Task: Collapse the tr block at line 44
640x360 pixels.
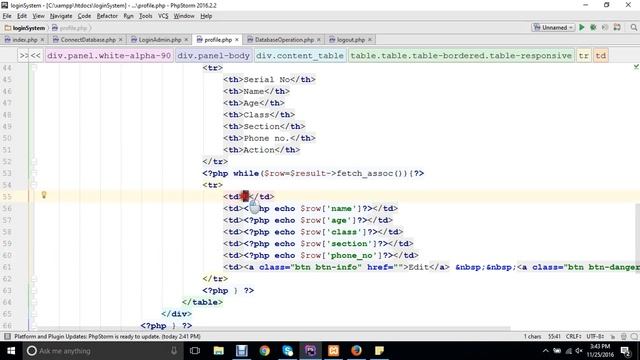Action: pyautogui.click(x=34, y=68)
